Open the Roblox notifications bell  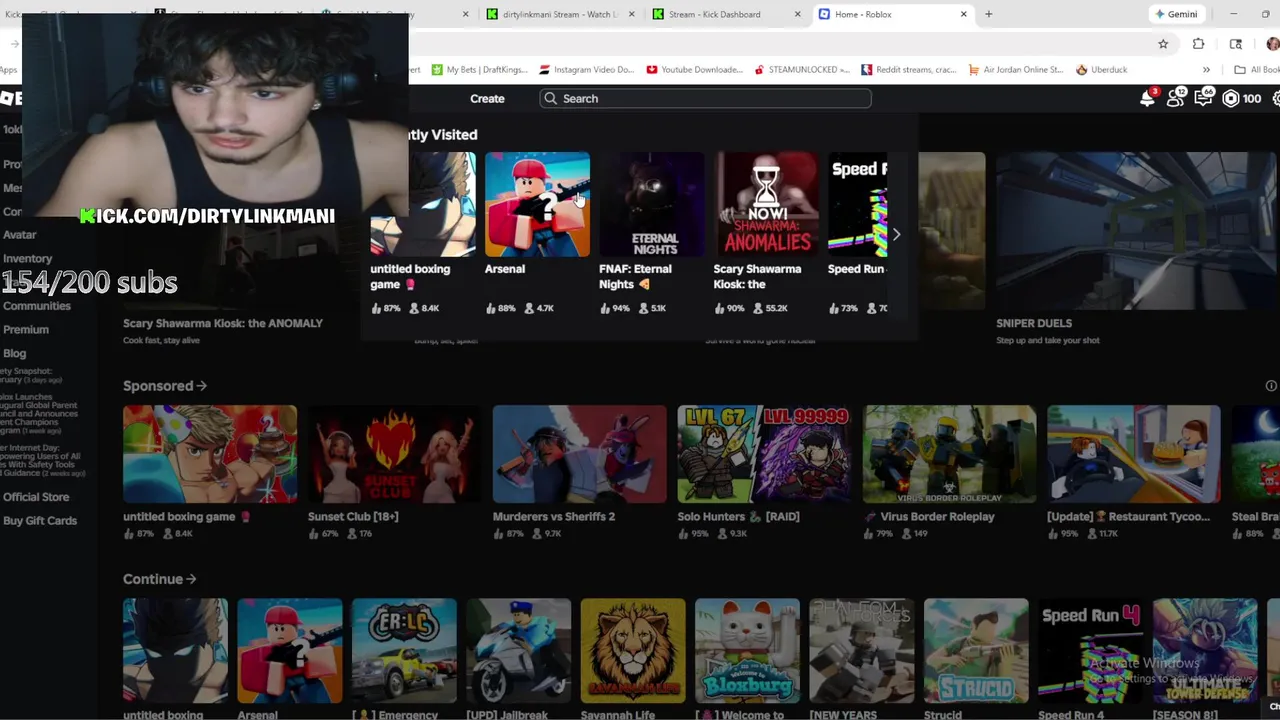(1147, 98)
